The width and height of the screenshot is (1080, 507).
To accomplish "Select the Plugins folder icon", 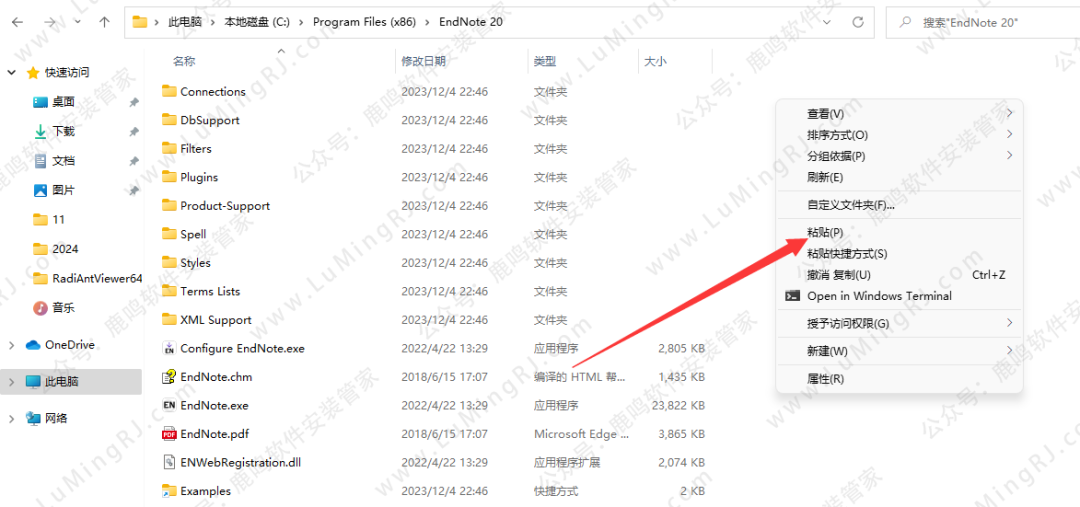I will (x=169, y=177).
